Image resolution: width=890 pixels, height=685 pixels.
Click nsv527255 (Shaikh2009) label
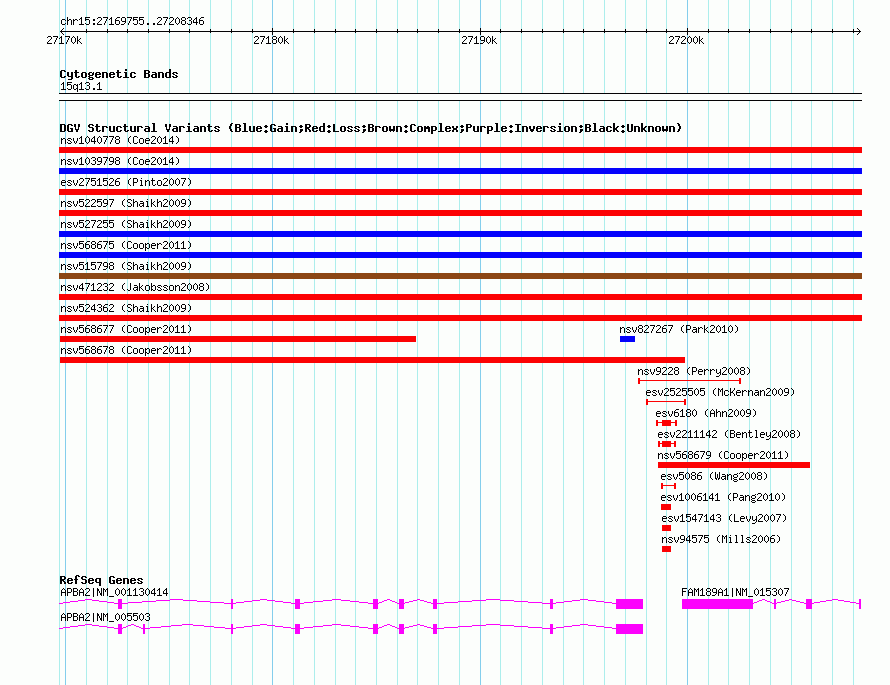click(126, 224)
